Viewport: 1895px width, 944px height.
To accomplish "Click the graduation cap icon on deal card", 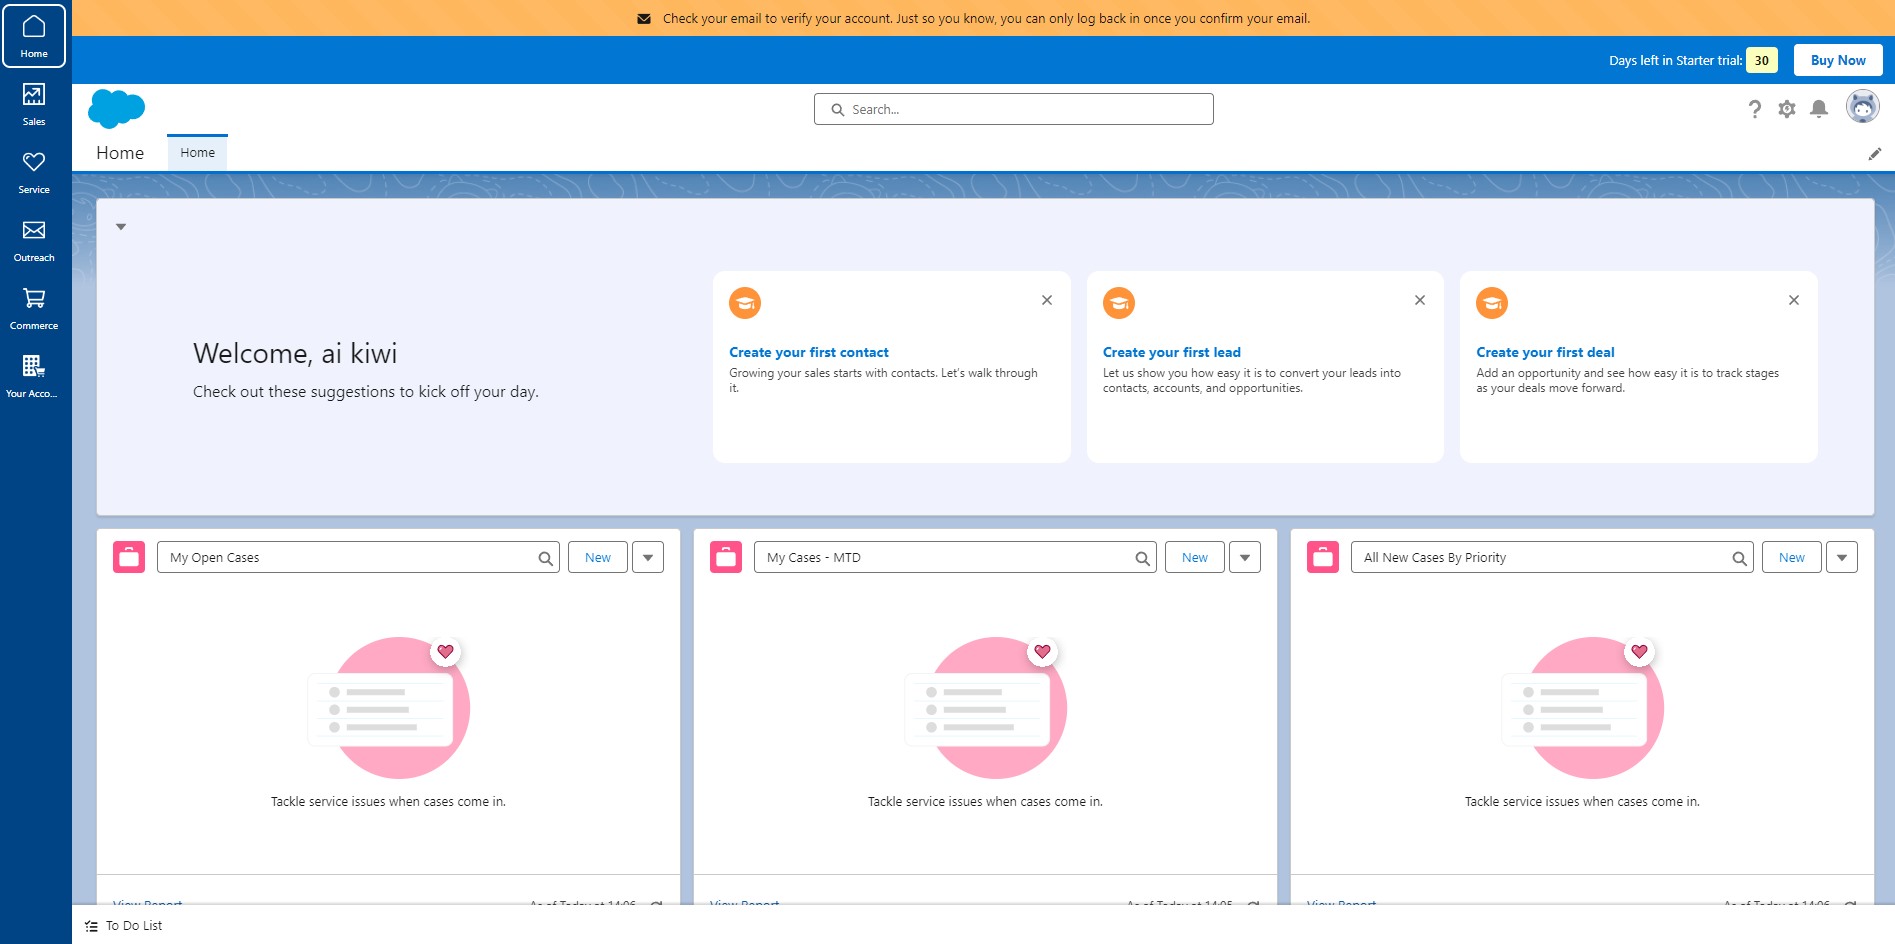I will 1492,303.
